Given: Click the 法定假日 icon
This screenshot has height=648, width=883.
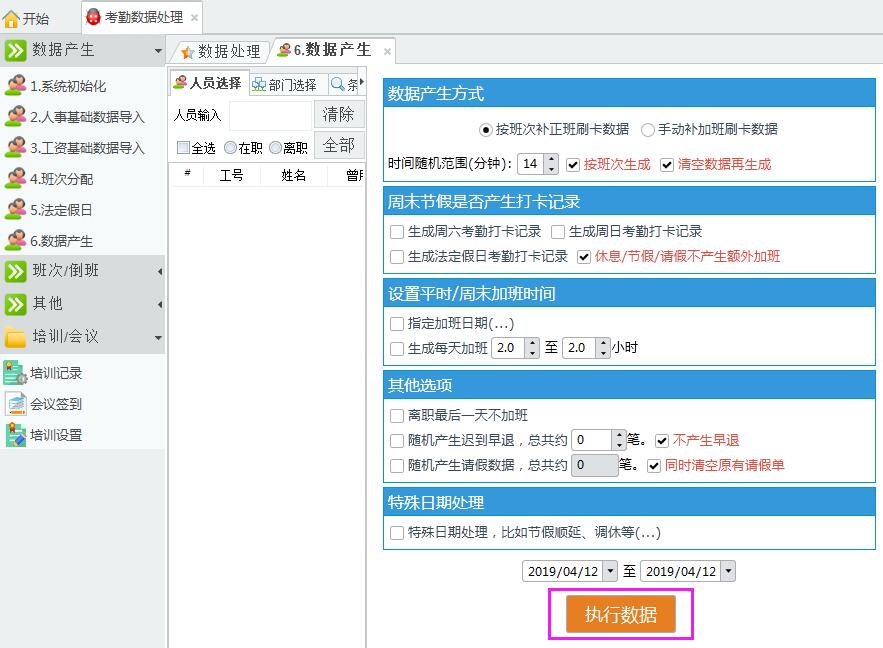Looking at the screenshot, I should pos(16,210).
